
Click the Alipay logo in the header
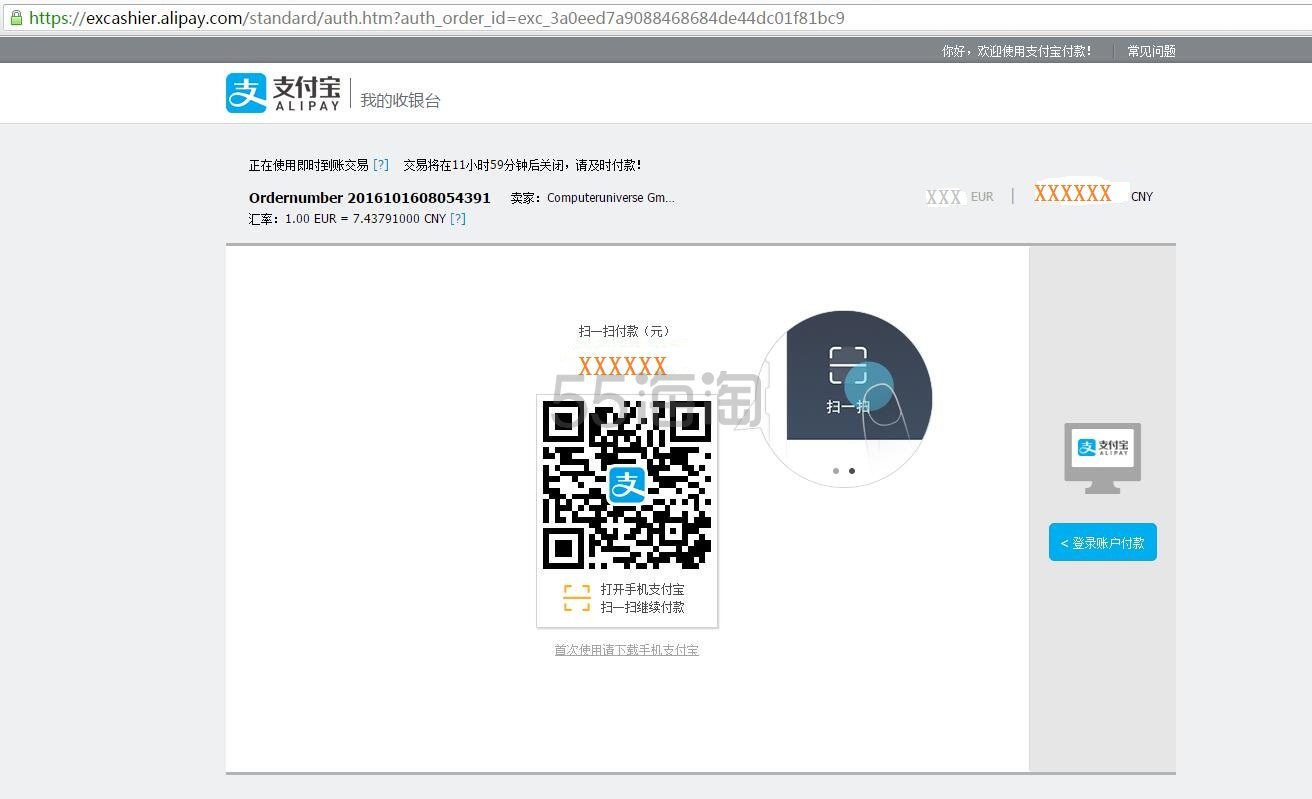point(283,92)
